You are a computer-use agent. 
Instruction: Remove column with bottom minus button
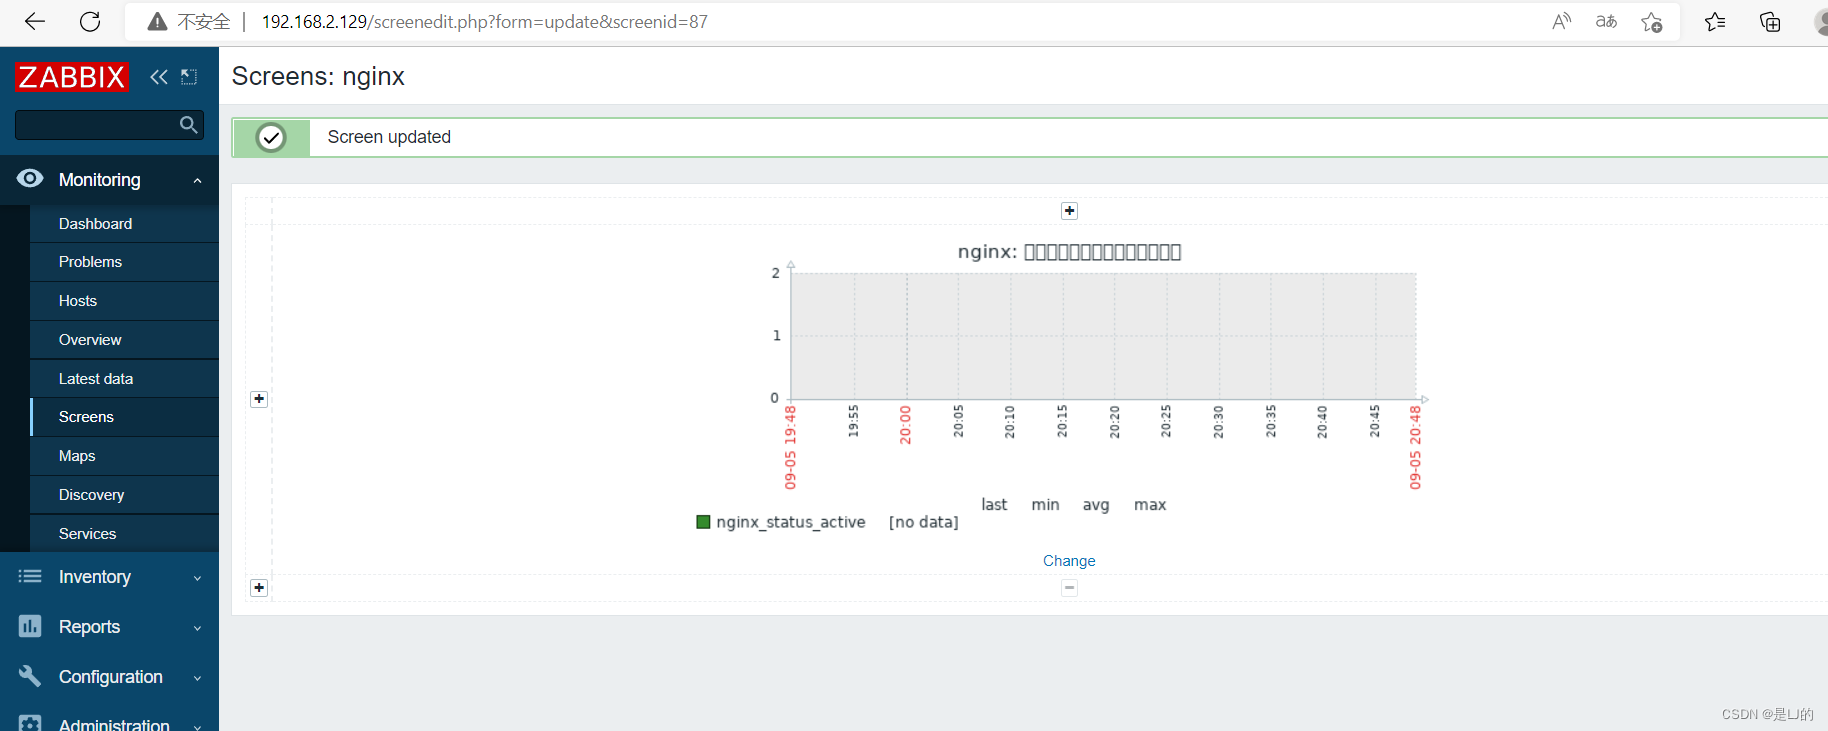point(1069,588)
